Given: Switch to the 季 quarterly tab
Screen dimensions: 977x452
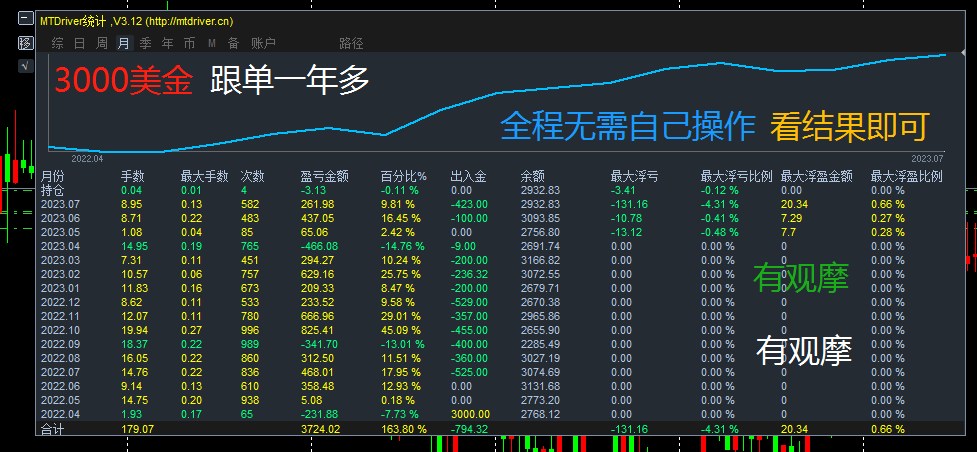Looking at the screenshot, I should 145,43.
